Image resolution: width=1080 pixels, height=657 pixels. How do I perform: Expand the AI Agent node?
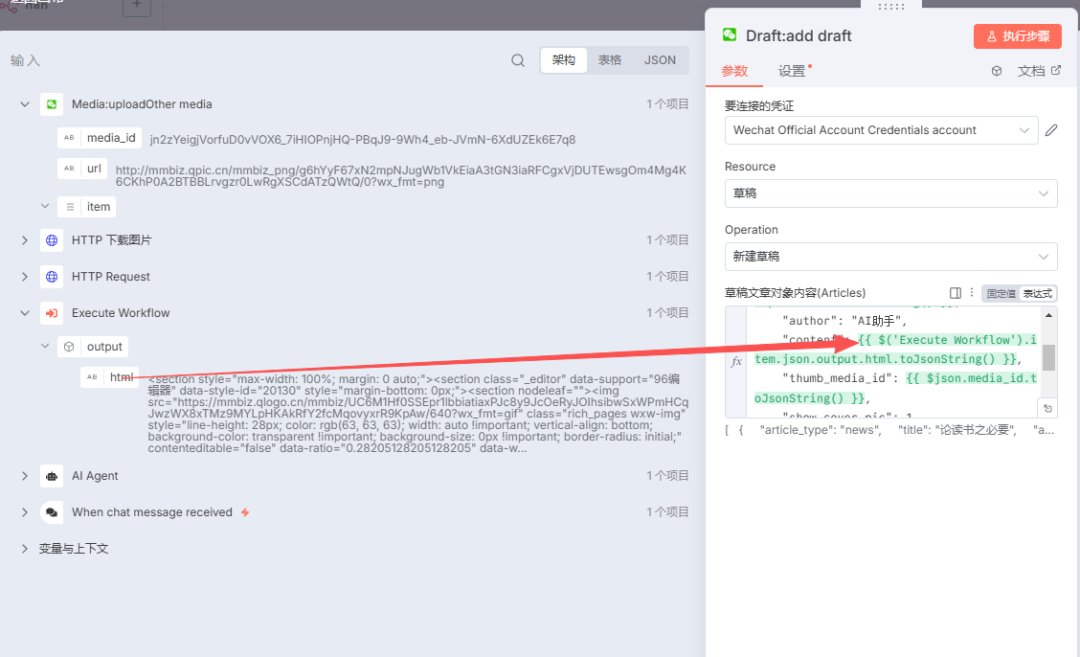point(25,476)
